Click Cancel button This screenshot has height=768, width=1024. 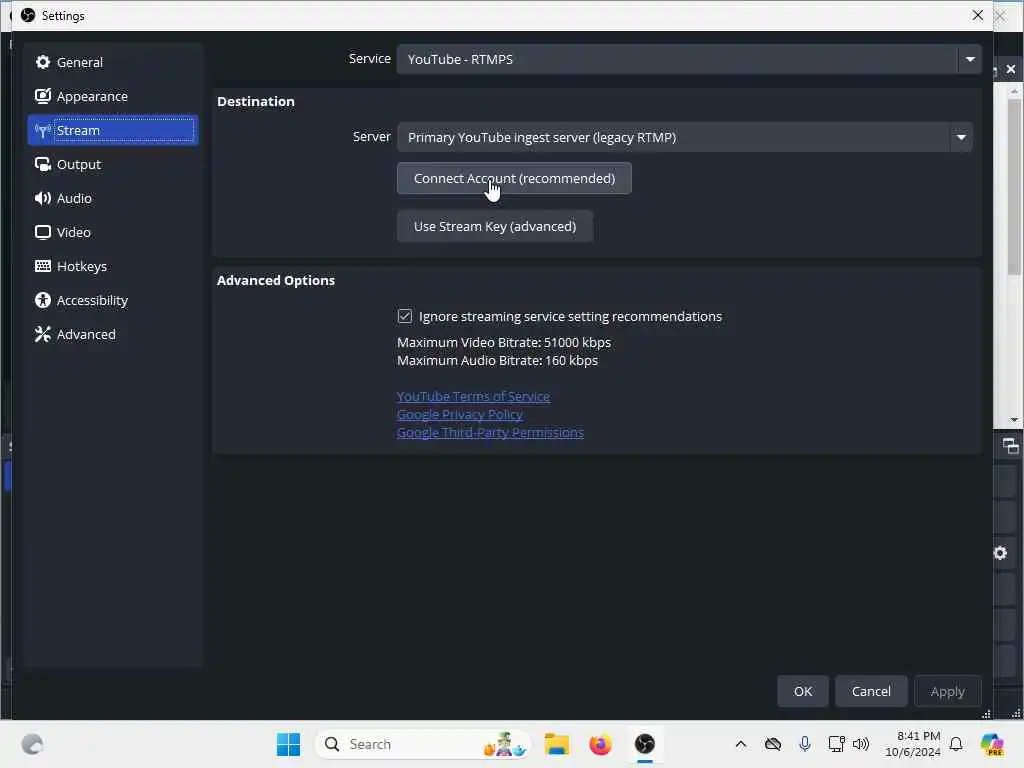(871, 691)
